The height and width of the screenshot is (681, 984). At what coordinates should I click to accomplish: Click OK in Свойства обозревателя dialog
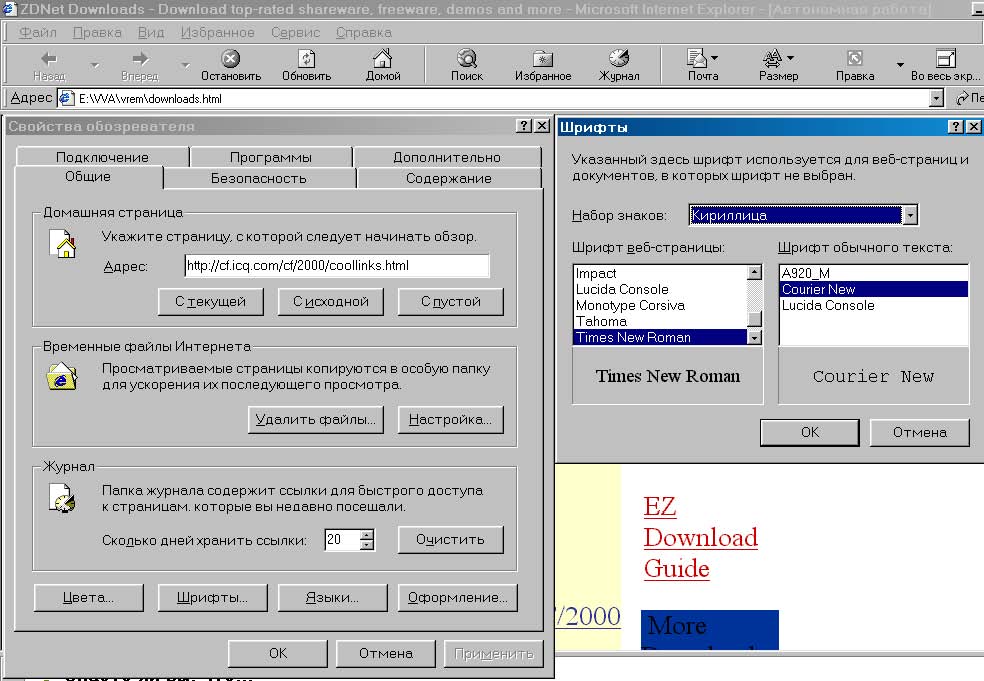277,653
